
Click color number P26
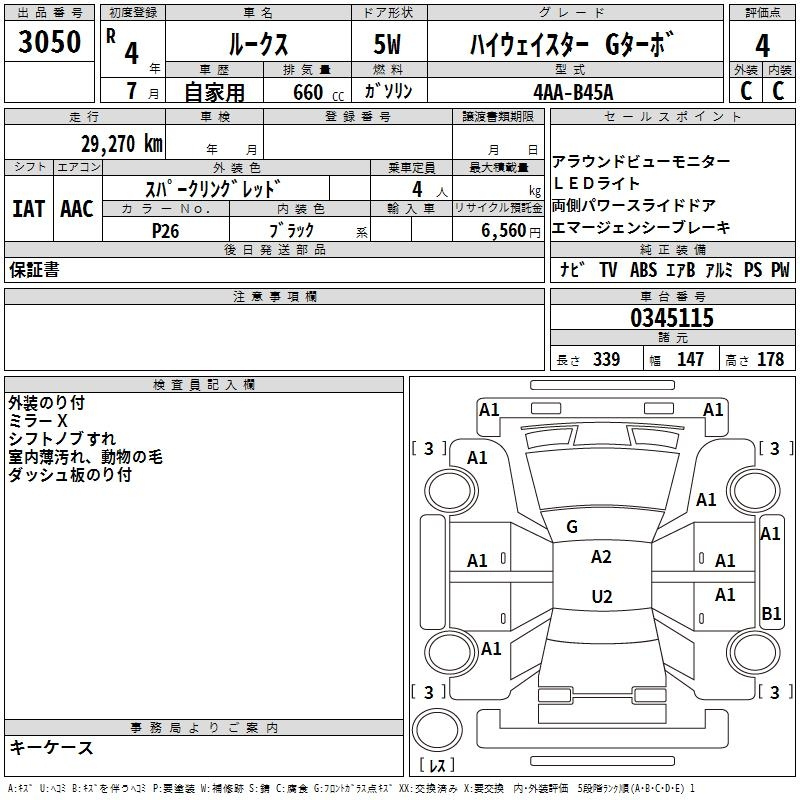(165, 231)
